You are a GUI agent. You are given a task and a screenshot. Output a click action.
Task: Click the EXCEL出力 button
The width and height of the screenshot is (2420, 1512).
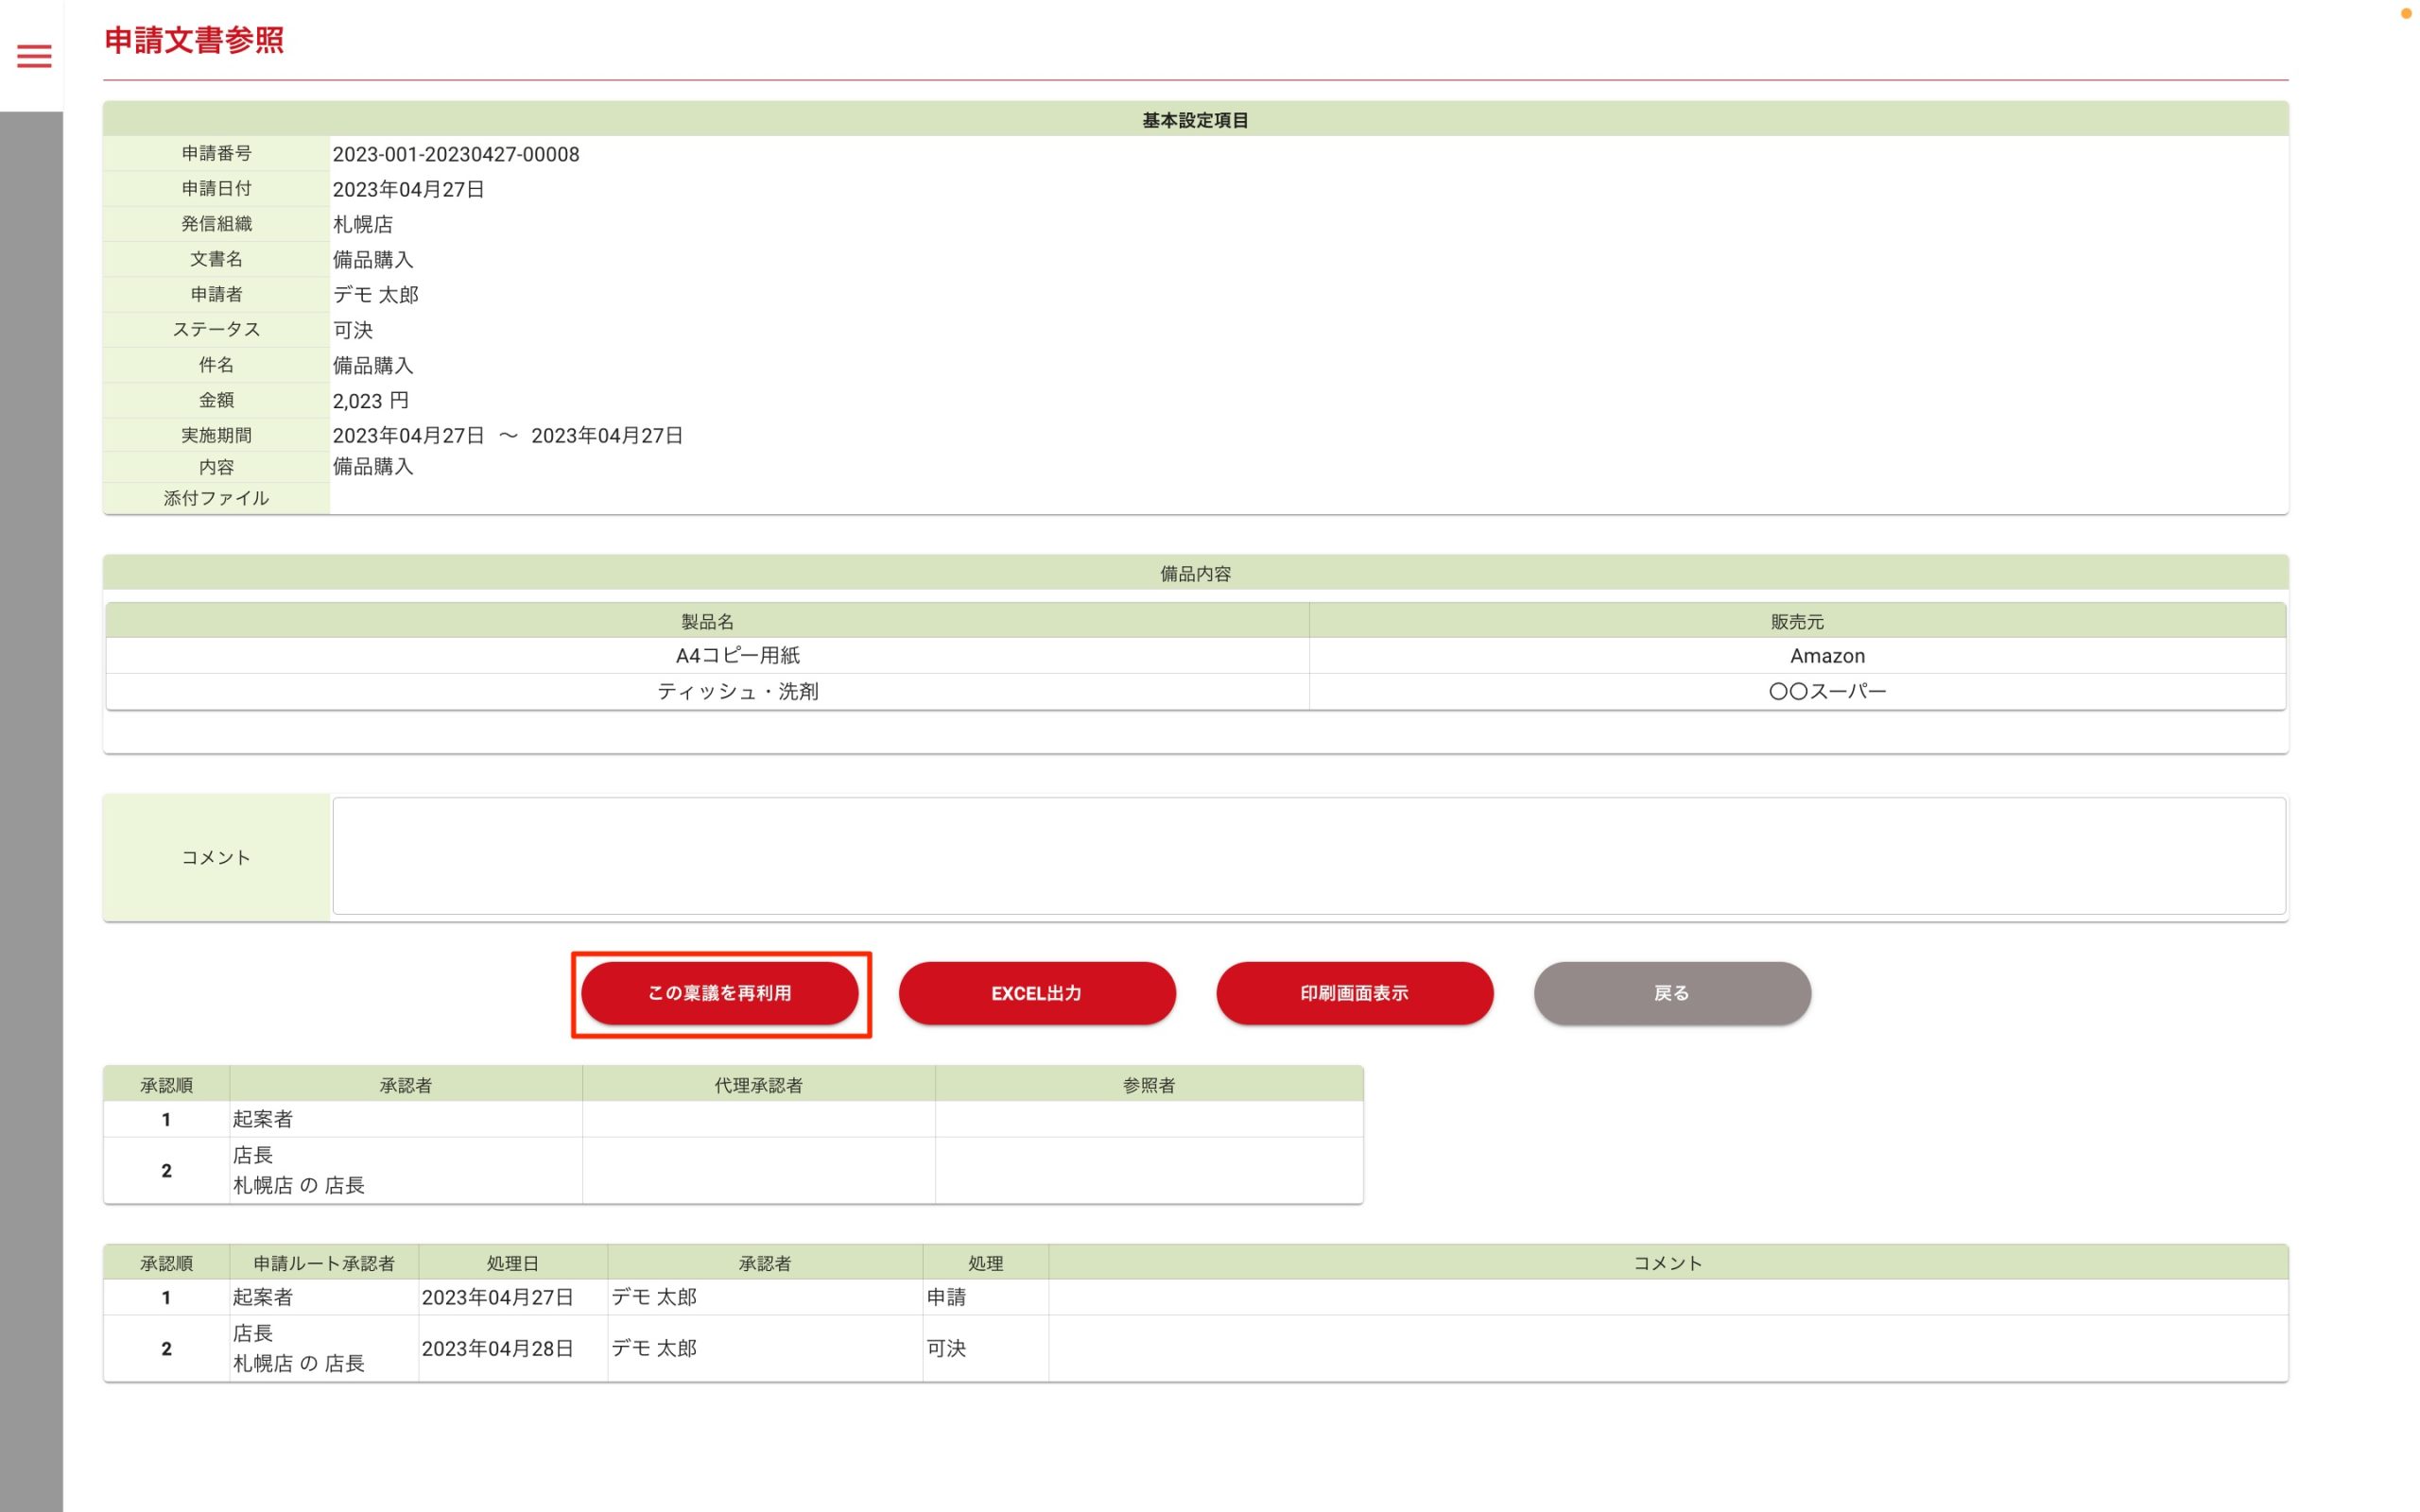pyautogui.click(x=1036, y=993)
